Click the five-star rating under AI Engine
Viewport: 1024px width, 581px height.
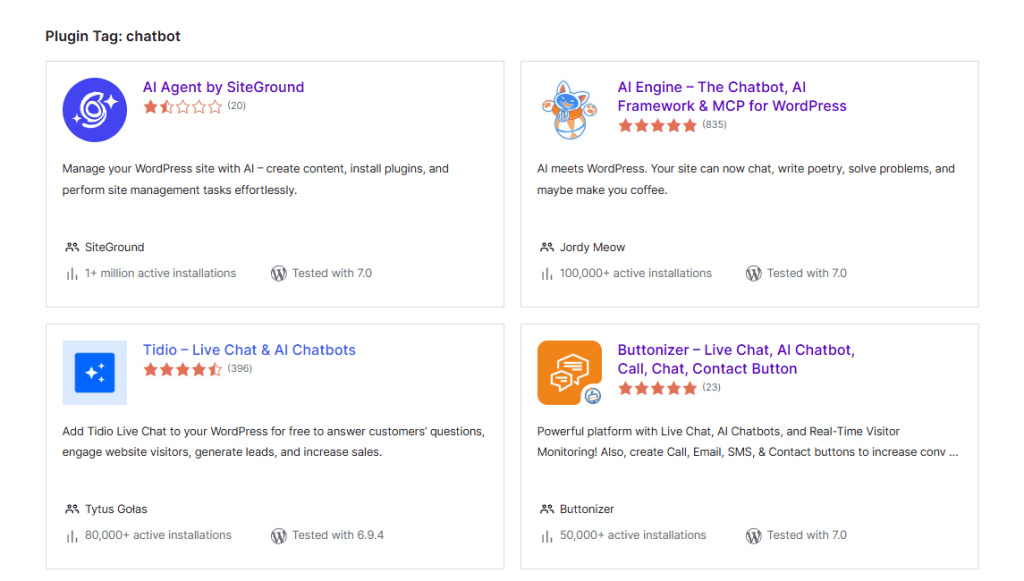pos(658,125)
